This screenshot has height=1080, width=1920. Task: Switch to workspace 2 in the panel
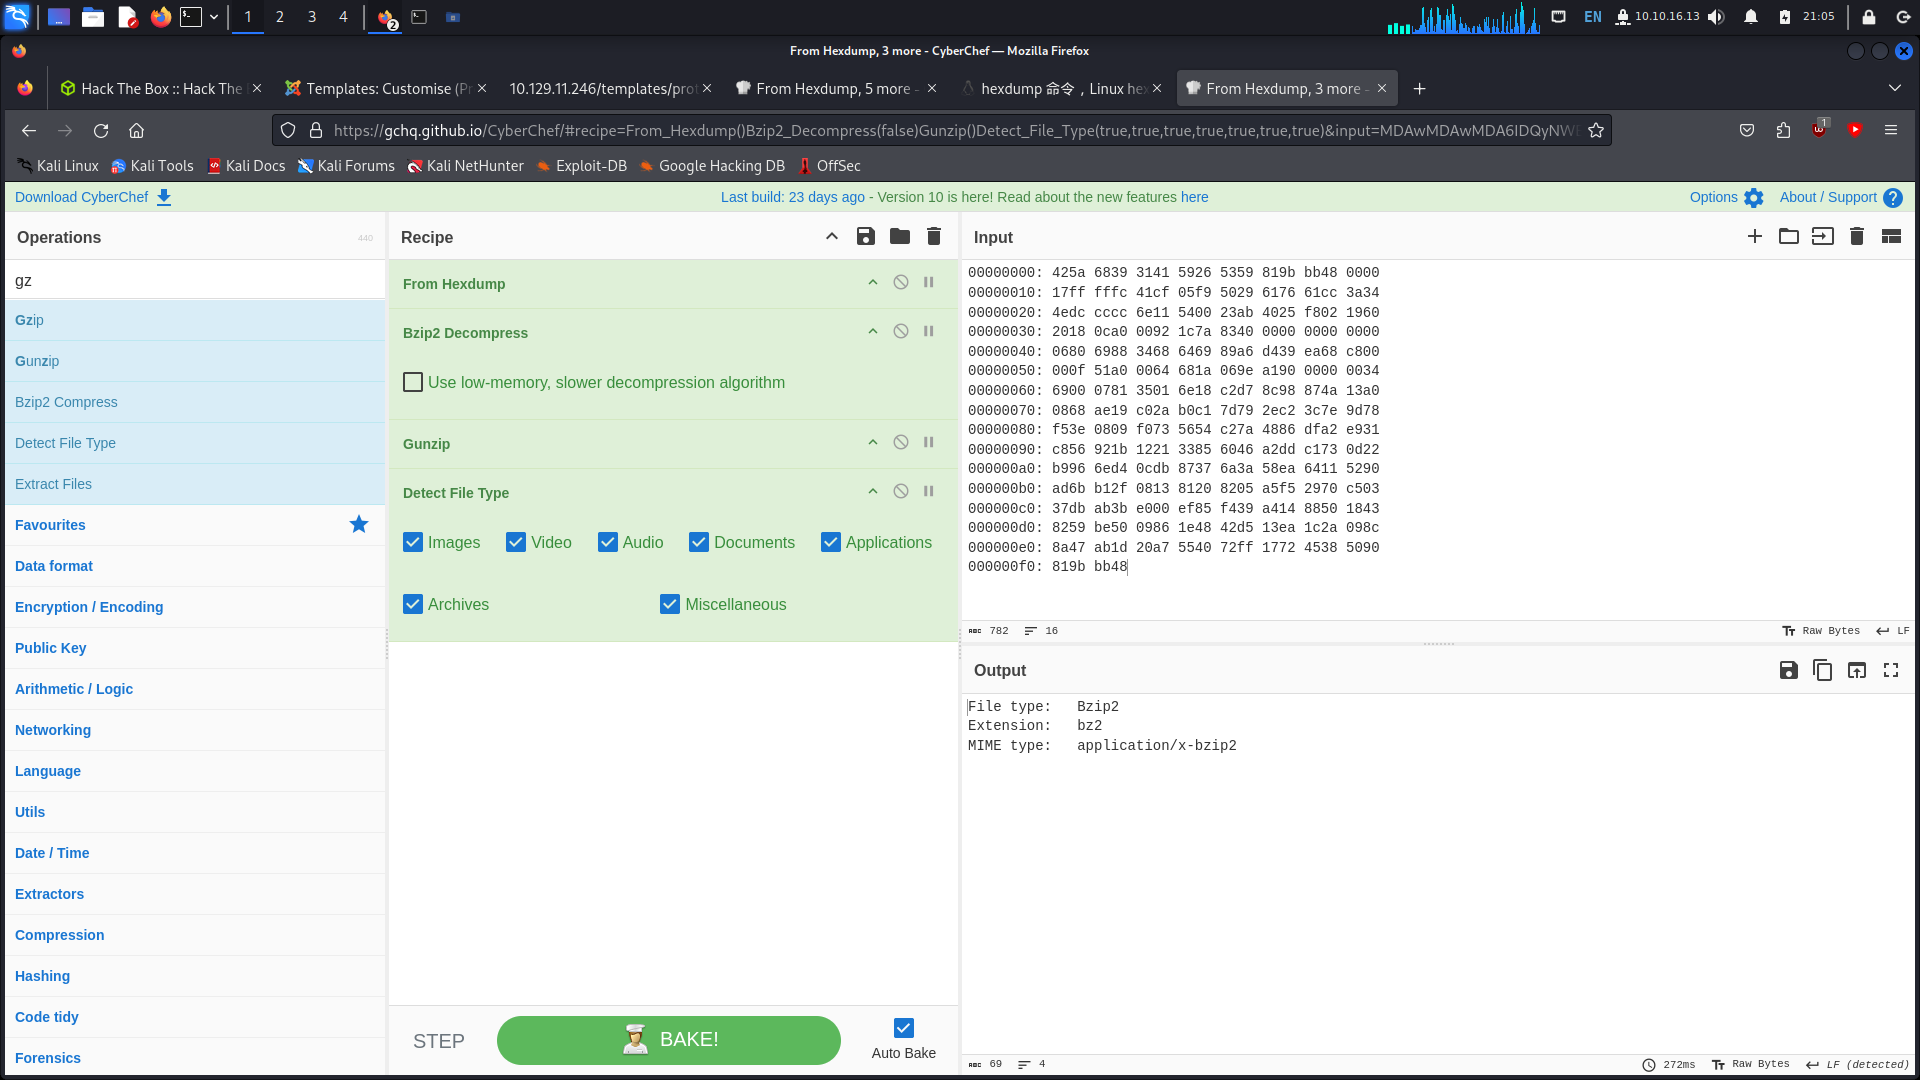click(x=280, y=17)
